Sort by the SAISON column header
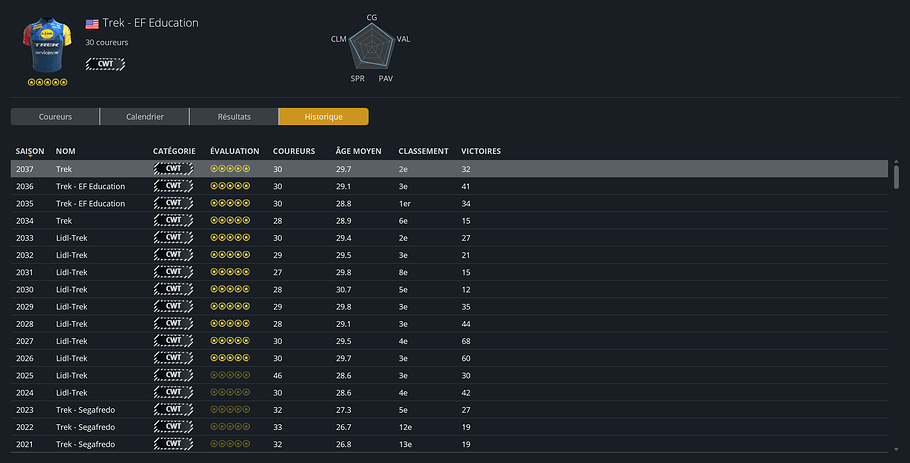The width and height of the screenshot is (910, 463). click(30, 151)
